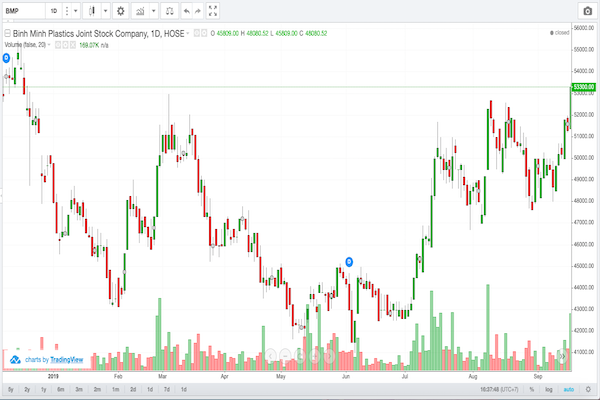Screen dimensions: 600x400
Task: Hide the Volume indicator via first icon
Action: (x=58, y=45)
